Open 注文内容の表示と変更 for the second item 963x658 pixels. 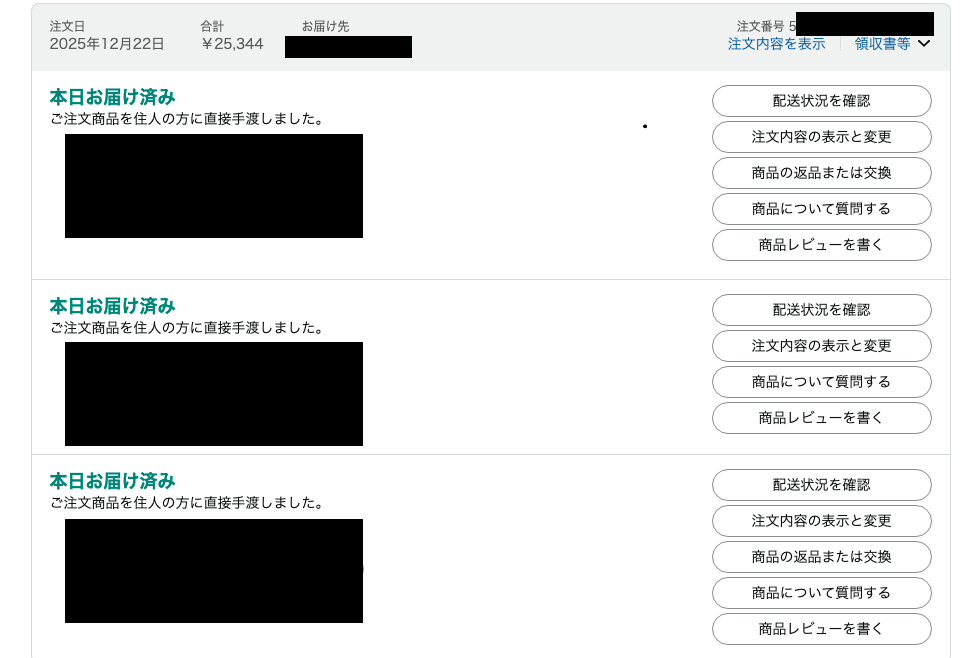click(821, 346)
